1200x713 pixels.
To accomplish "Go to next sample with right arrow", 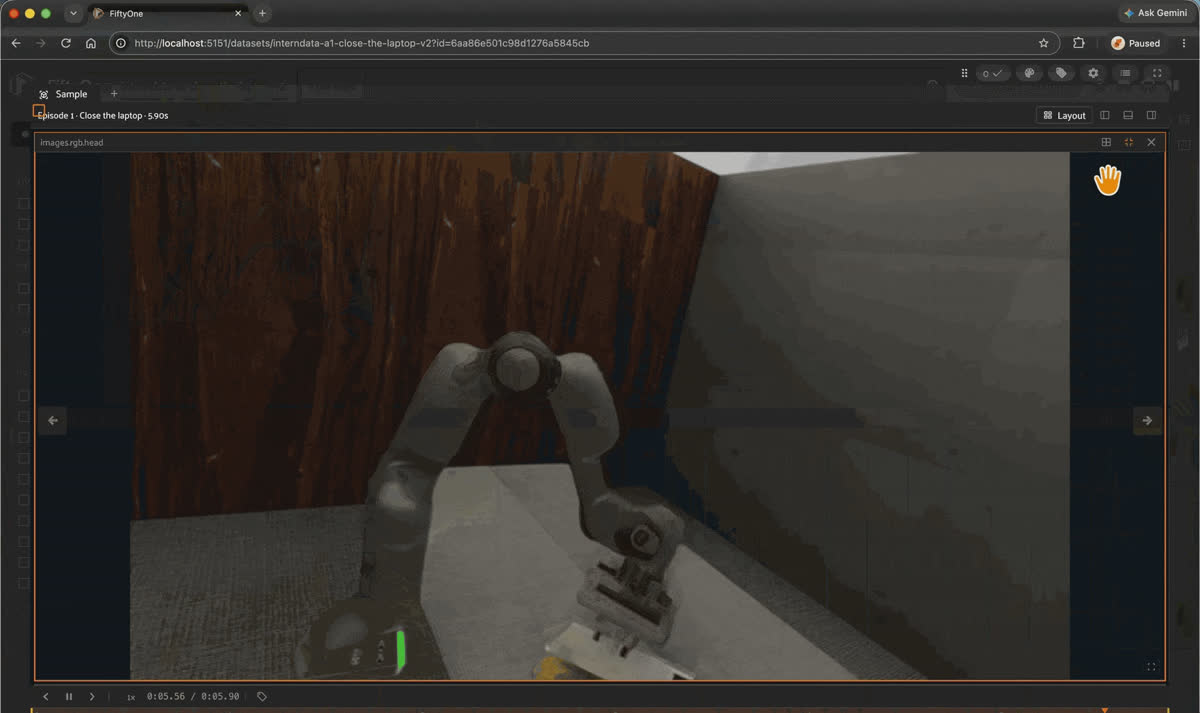I will tap(1147, 420).
